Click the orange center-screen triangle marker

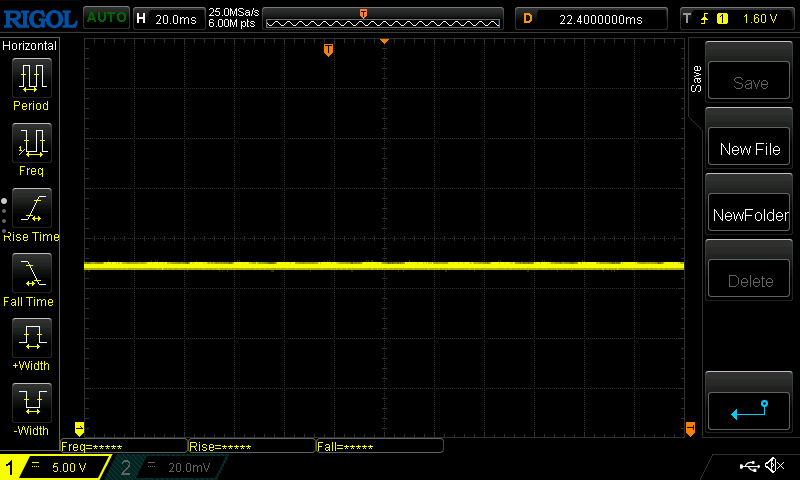tap(385, 41)
